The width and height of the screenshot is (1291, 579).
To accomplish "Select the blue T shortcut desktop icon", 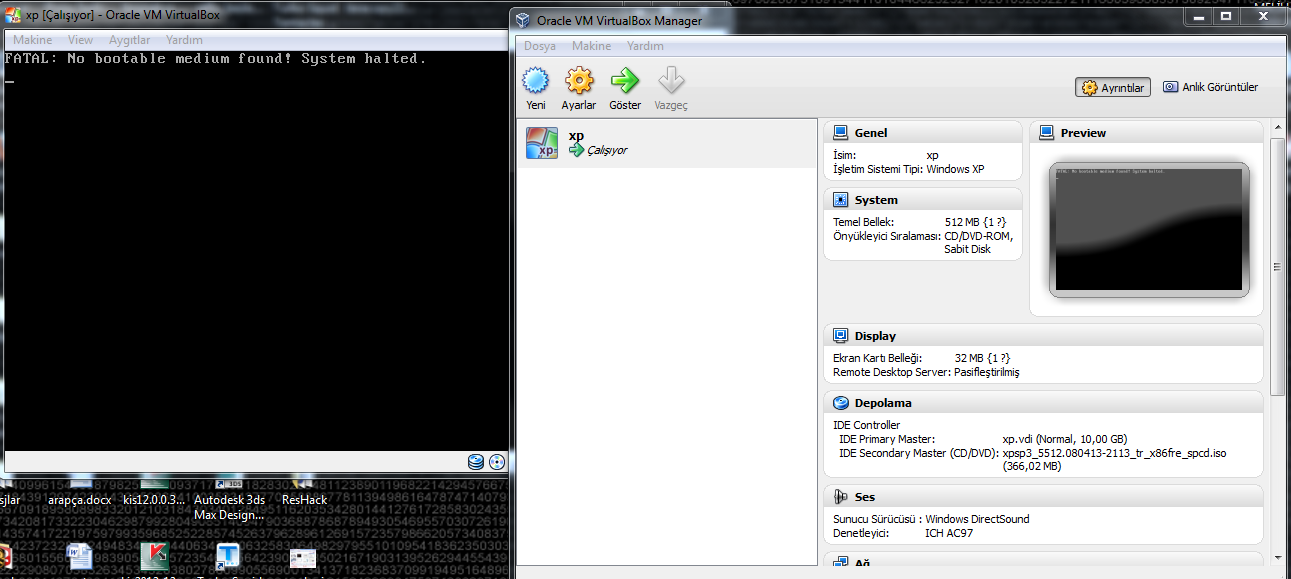I will coord(228,557).
